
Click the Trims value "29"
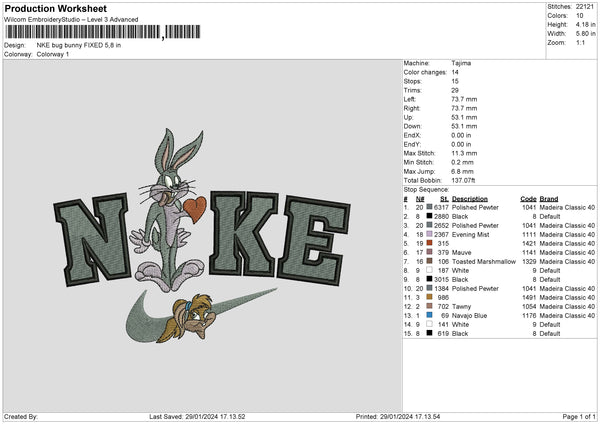click(x=455, y=90)
